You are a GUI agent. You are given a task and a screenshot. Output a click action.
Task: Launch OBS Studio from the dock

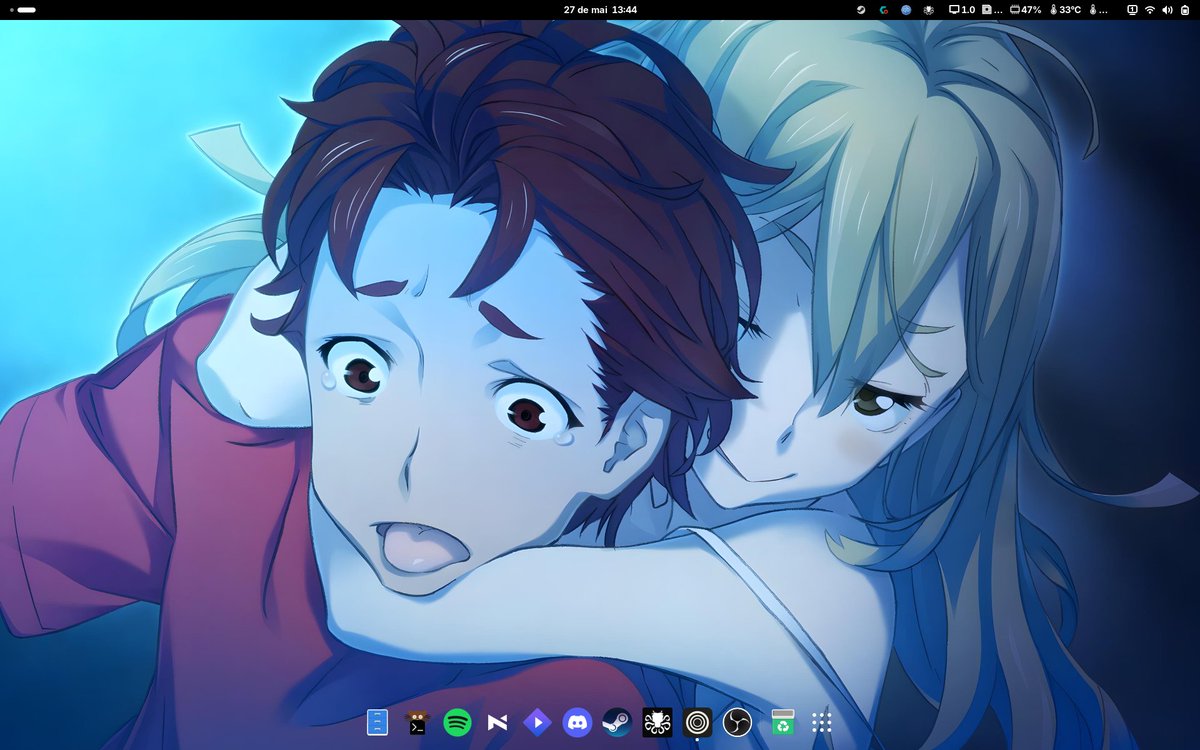(737, 721)
